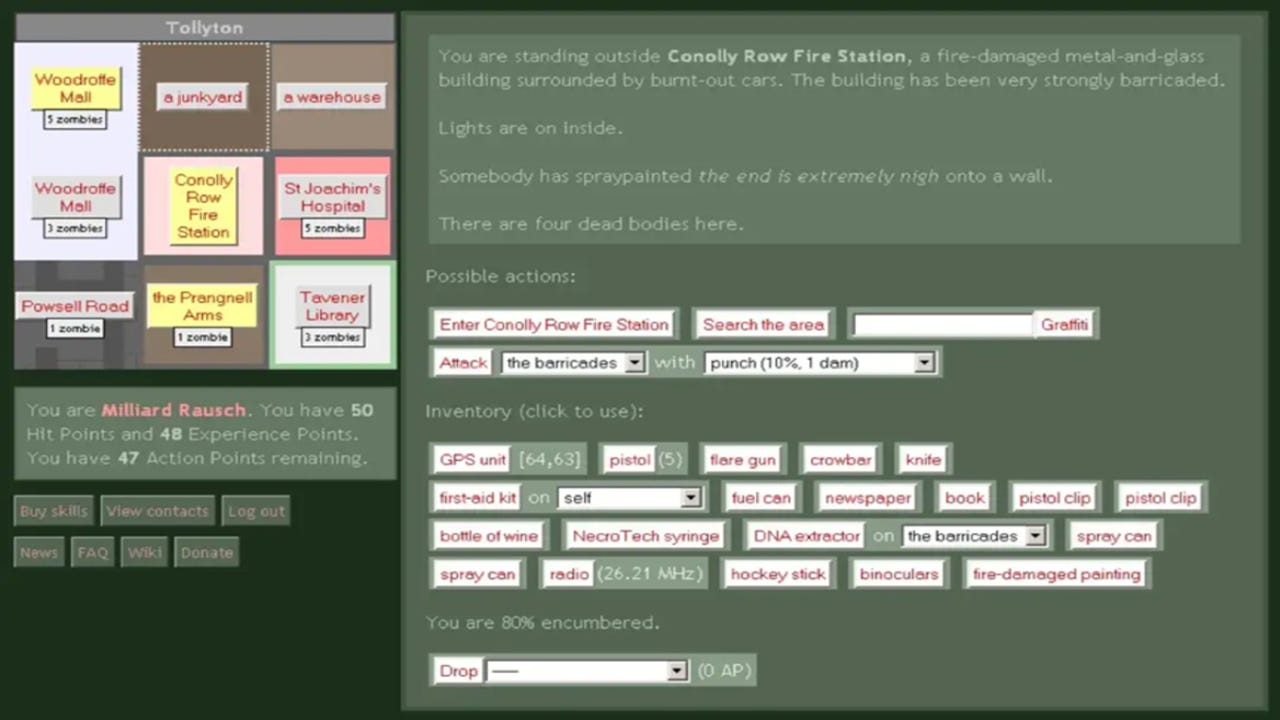The width and height of the screenshot is (1280, 720).
Task: Click into the graffiti text field
Action: click(942, 324)
